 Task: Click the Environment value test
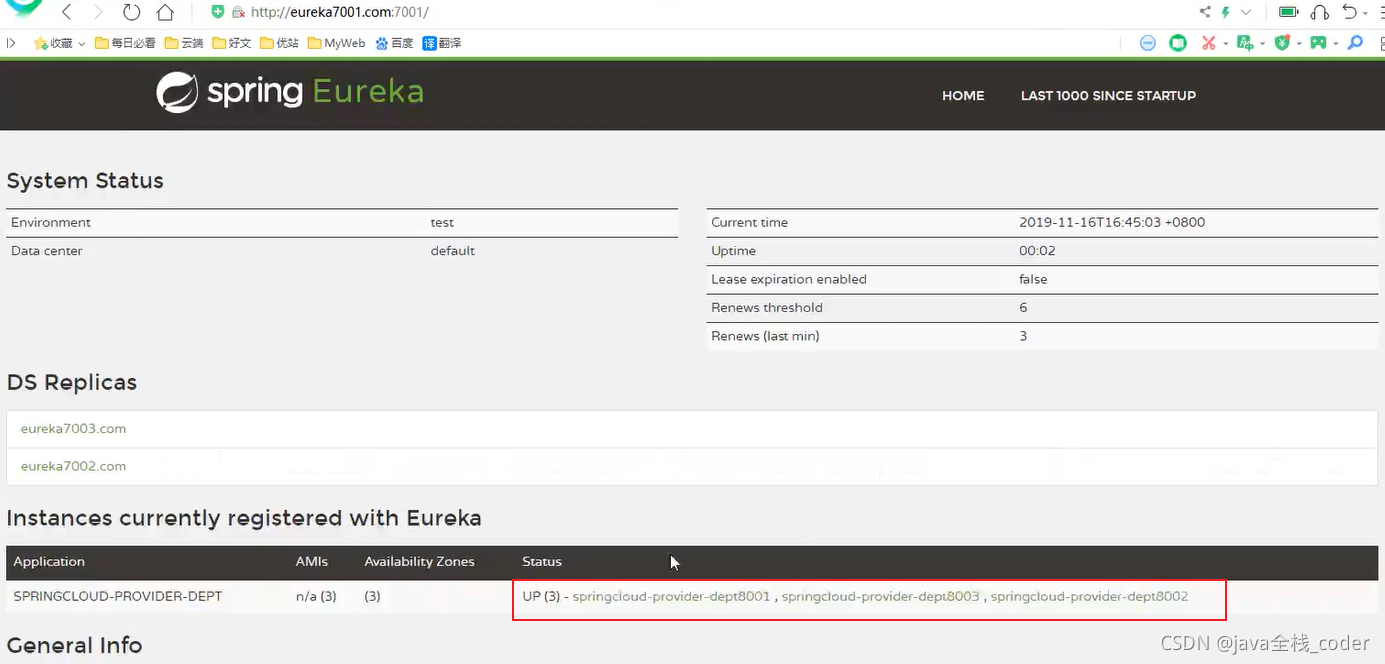point(442,223)
